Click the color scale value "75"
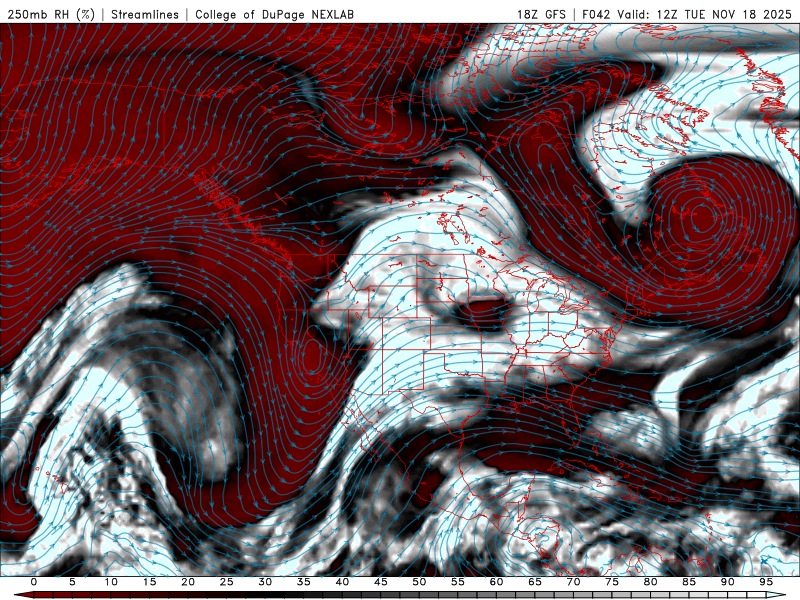The width and height of the screenshot is (800, 600). [x=612, y=582]
